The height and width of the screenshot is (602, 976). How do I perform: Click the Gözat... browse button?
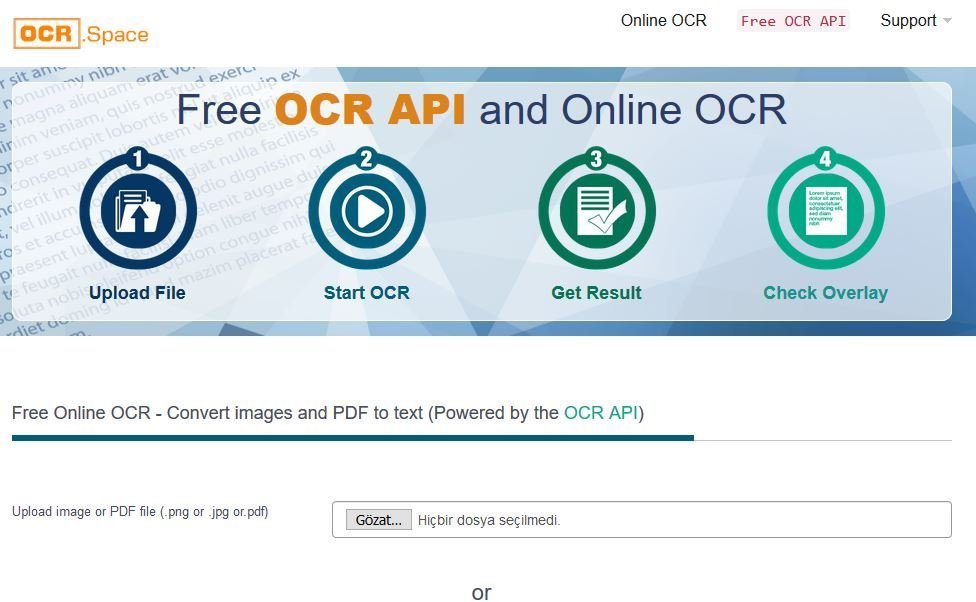(x=378, y=520)
